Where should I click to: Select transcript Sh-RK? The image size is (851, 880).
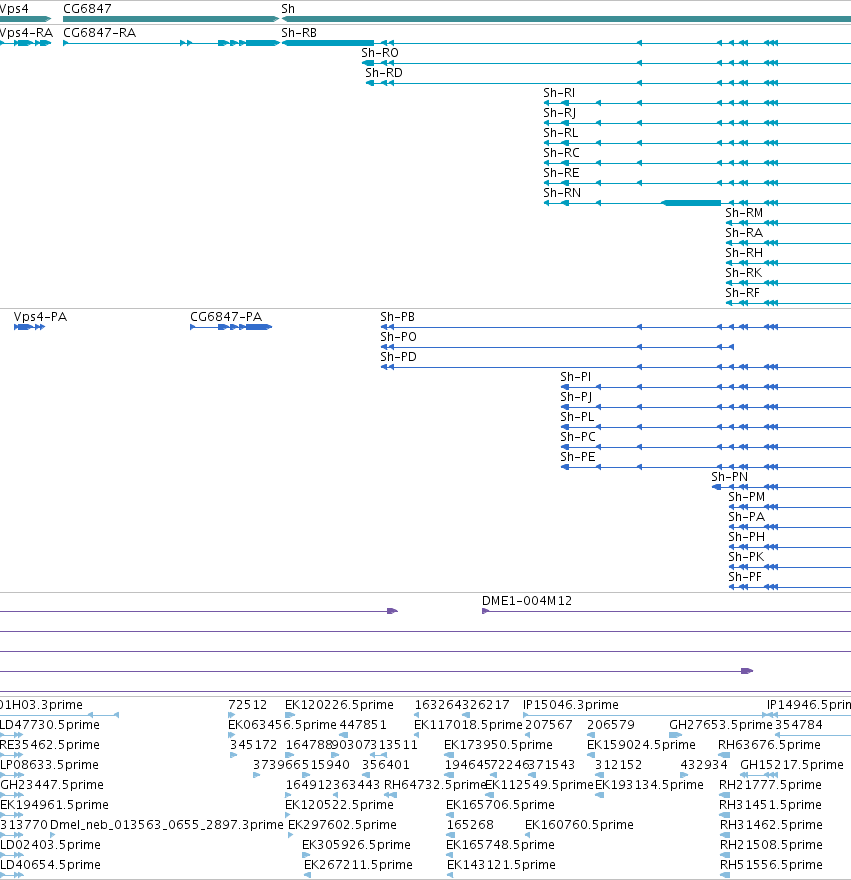(x=744, y=273)
